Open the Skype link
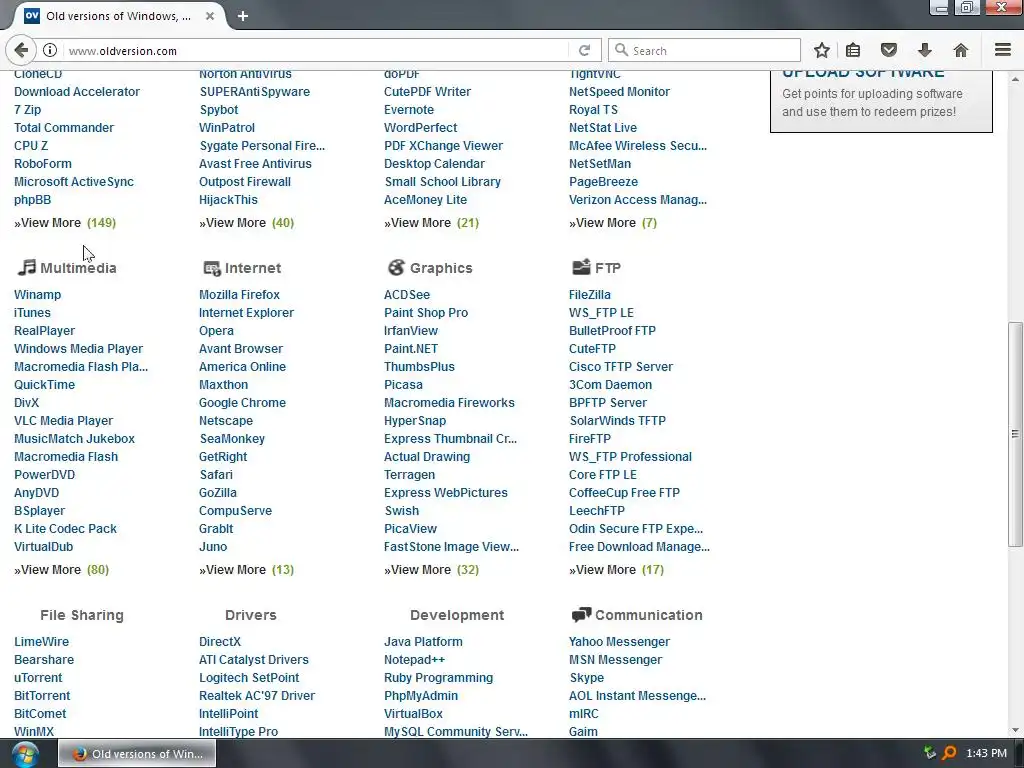 (586, 678)
